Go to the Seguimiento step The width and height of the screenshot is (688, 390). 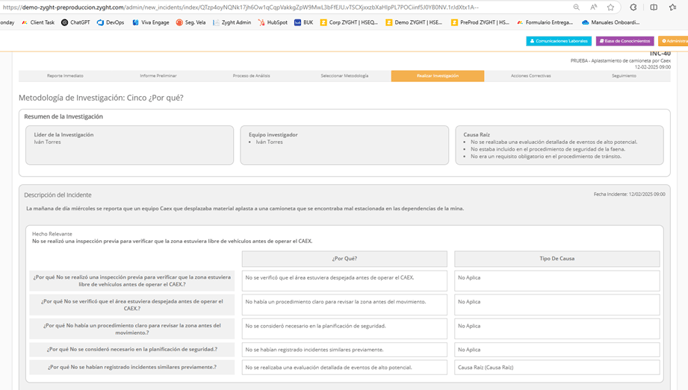624,76
